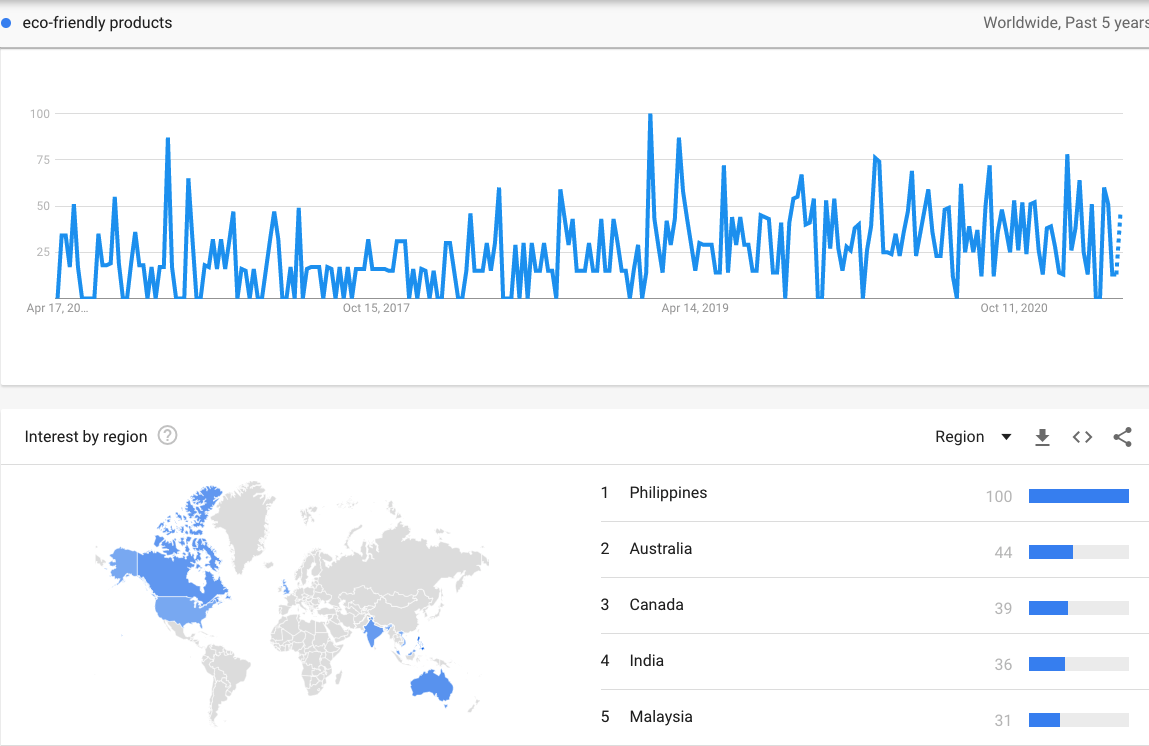Click the chart peak at value 100

(x=650, y=115)
